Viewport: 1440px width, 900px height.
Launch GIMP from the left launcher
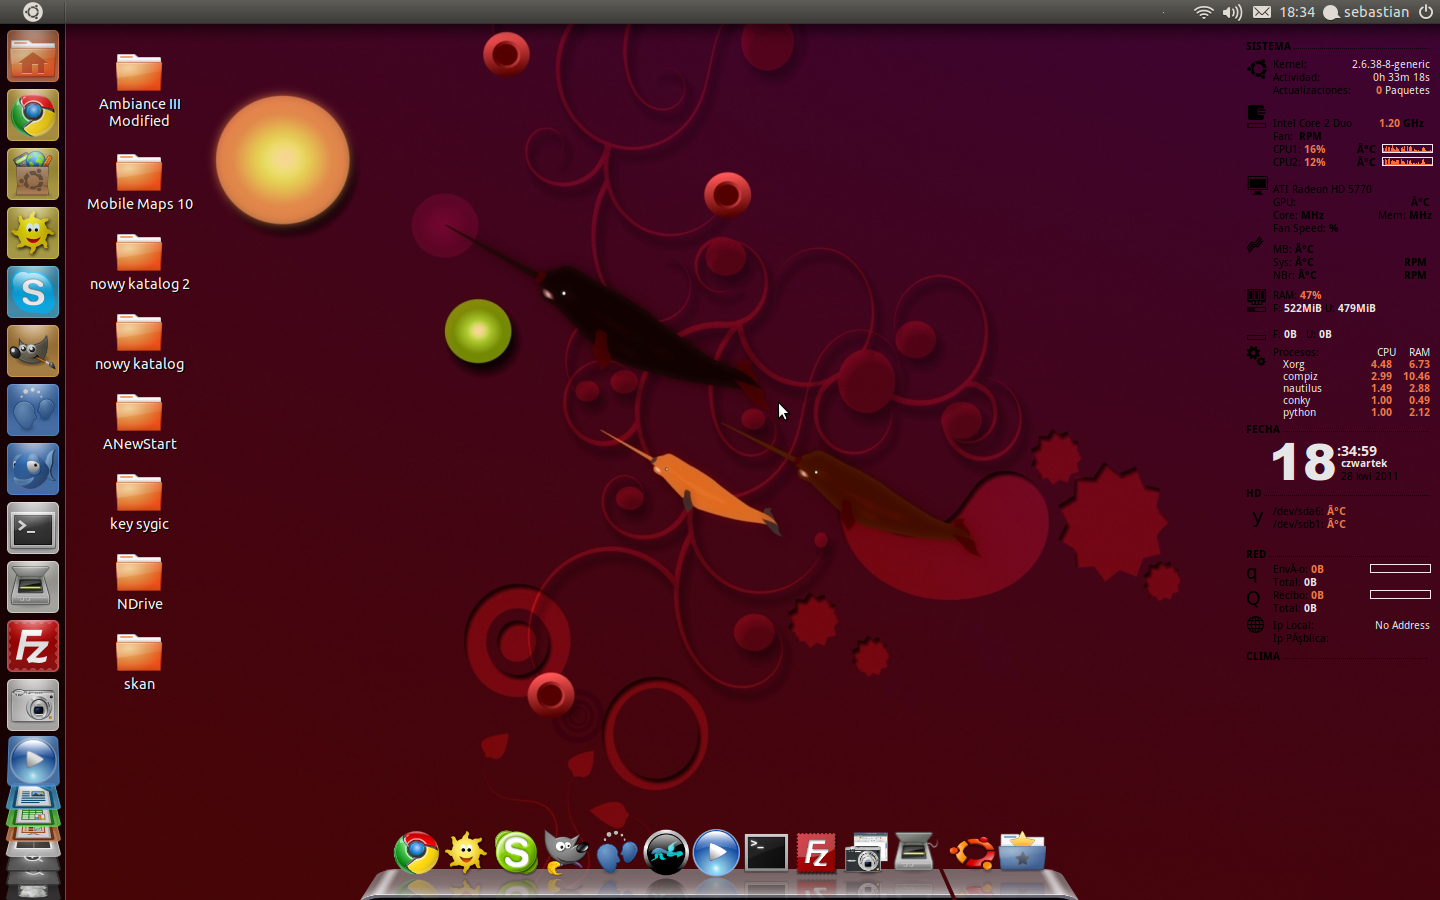click(33, 351)
